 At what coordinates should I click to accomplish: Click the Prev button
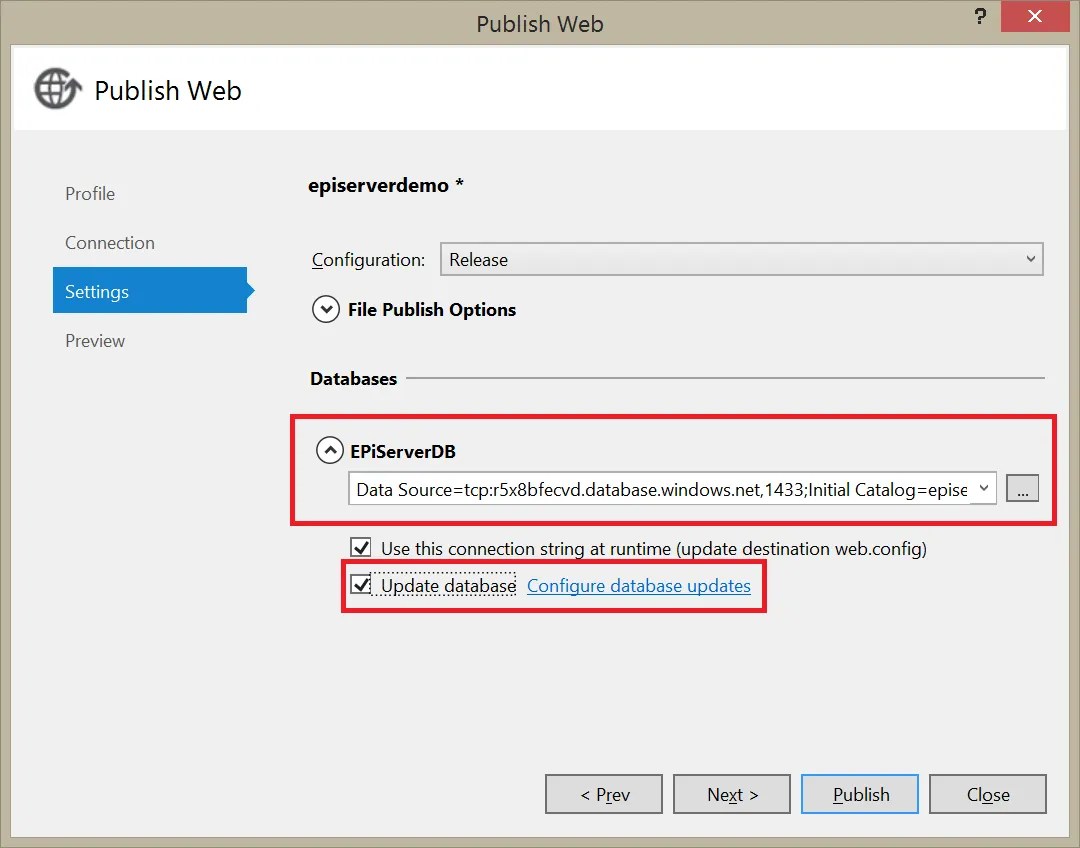(604, 794)
